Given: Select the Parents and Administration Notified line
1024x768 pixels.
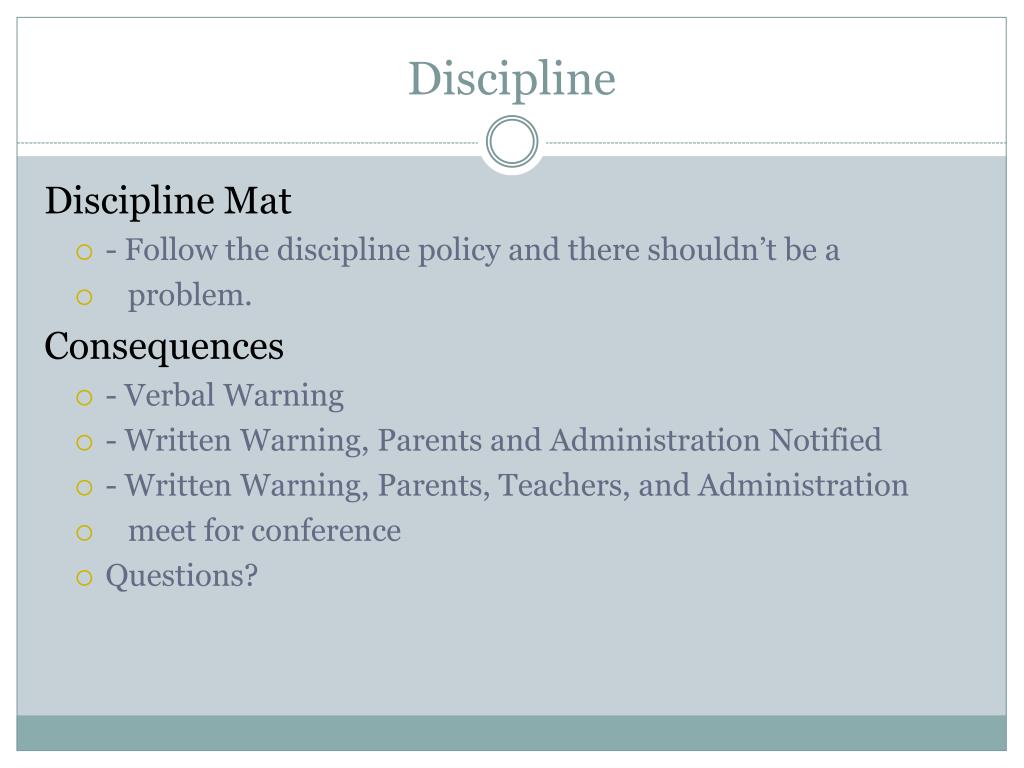Looking at the screenshot, I should (x=494, y=441).
